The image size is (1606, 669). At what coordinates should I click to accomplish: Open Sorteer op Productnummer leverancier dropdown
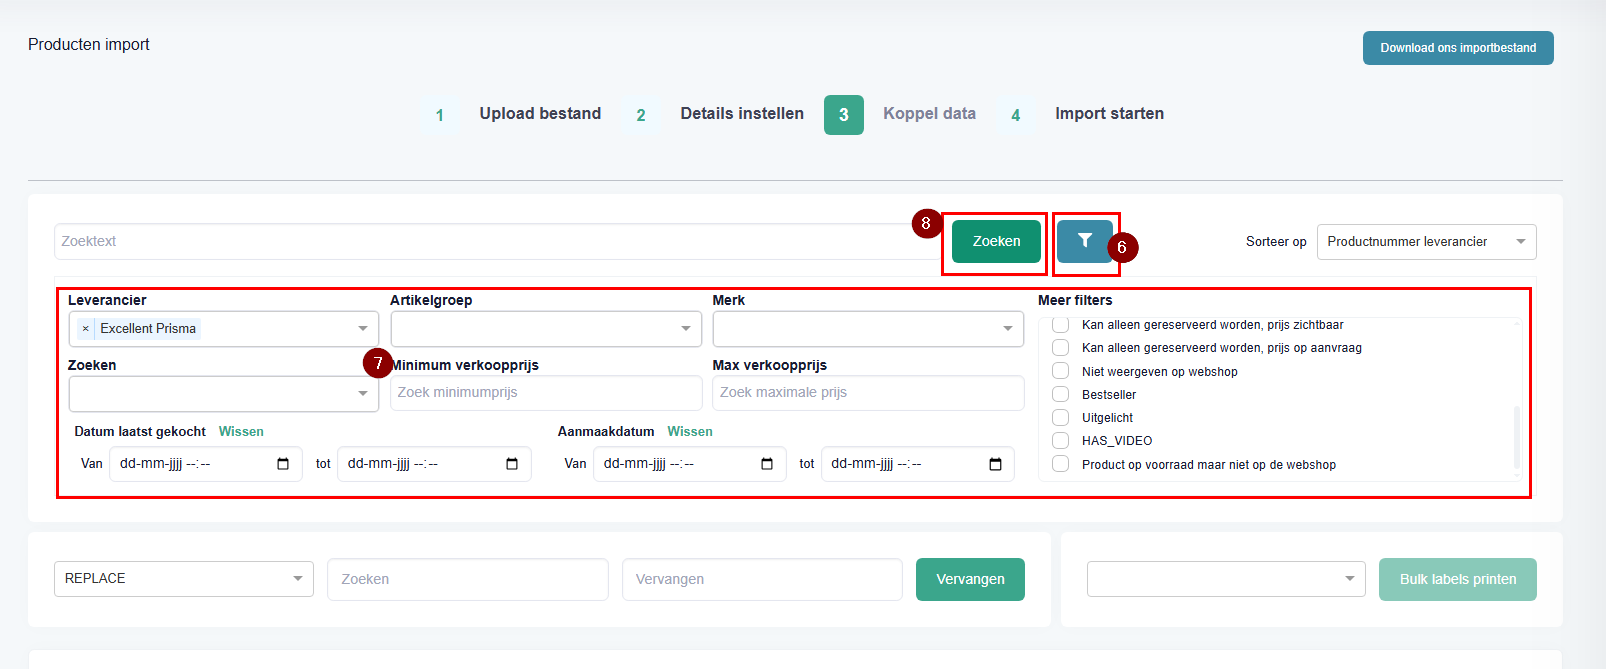(1426, 242)
